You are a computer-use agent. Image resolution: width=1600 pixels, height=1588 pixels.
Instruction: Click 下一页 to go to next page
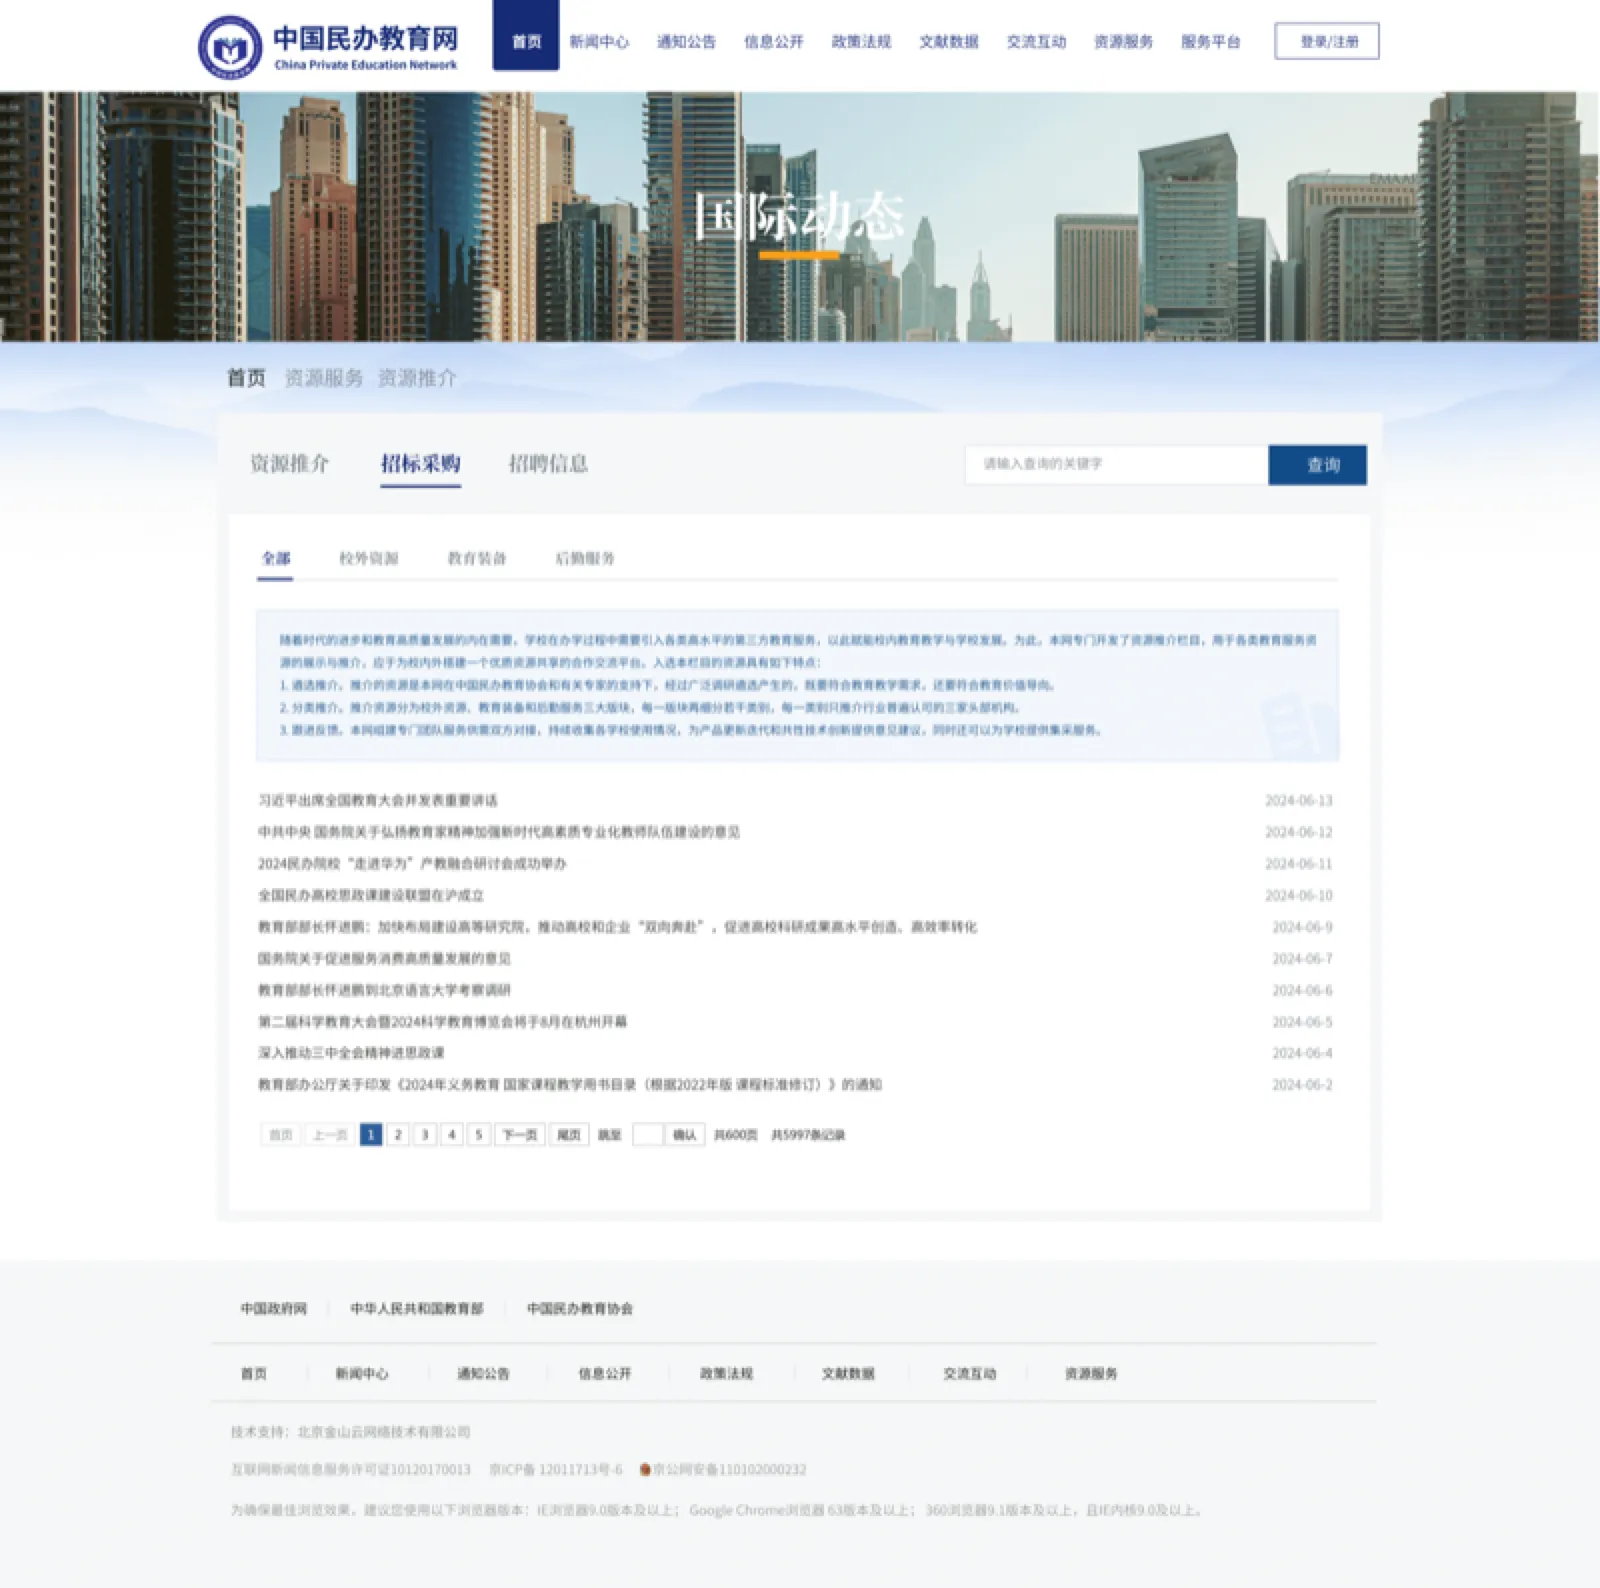[x=520, y=1135]
